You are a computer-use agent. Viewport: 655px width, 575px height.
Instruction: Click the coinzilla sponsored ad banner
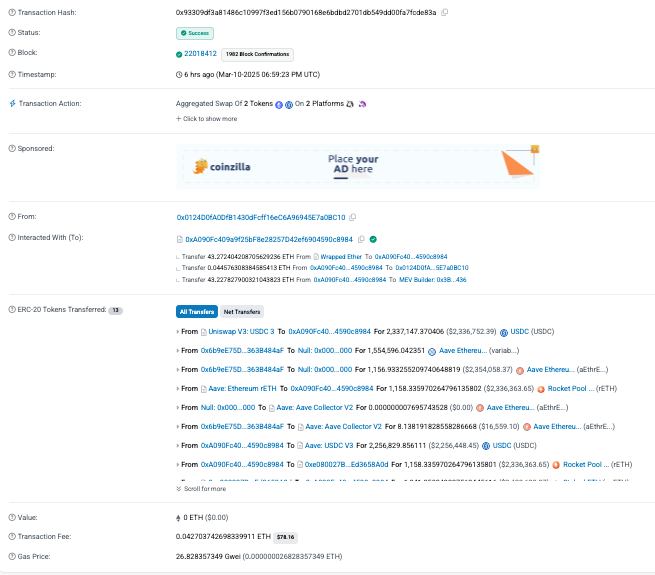coord(358,166)
